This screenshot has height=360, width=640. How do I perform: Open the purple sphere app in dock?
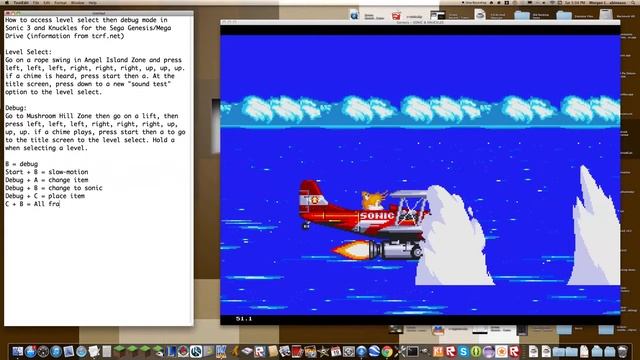click(x=489, y=351)
